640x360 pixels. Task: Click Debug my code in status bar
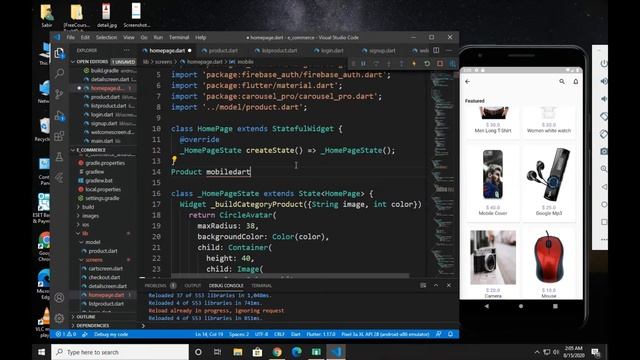(x=111, y=334)
